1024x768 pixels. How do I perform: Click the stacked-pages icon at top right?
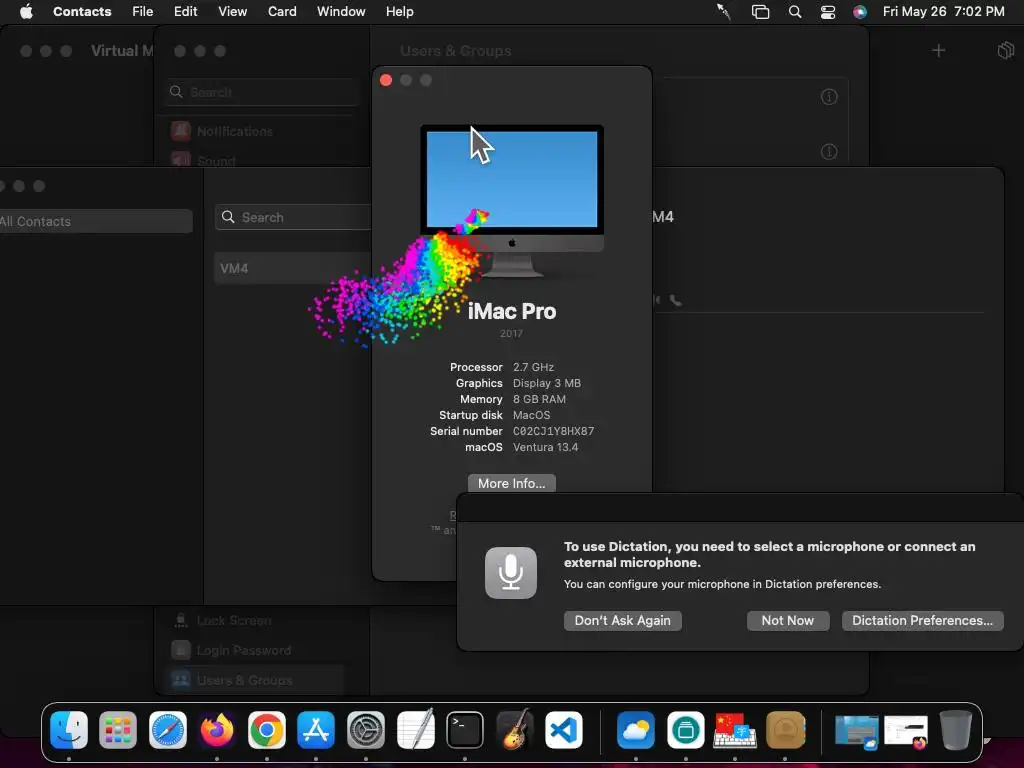[1006, 50]
